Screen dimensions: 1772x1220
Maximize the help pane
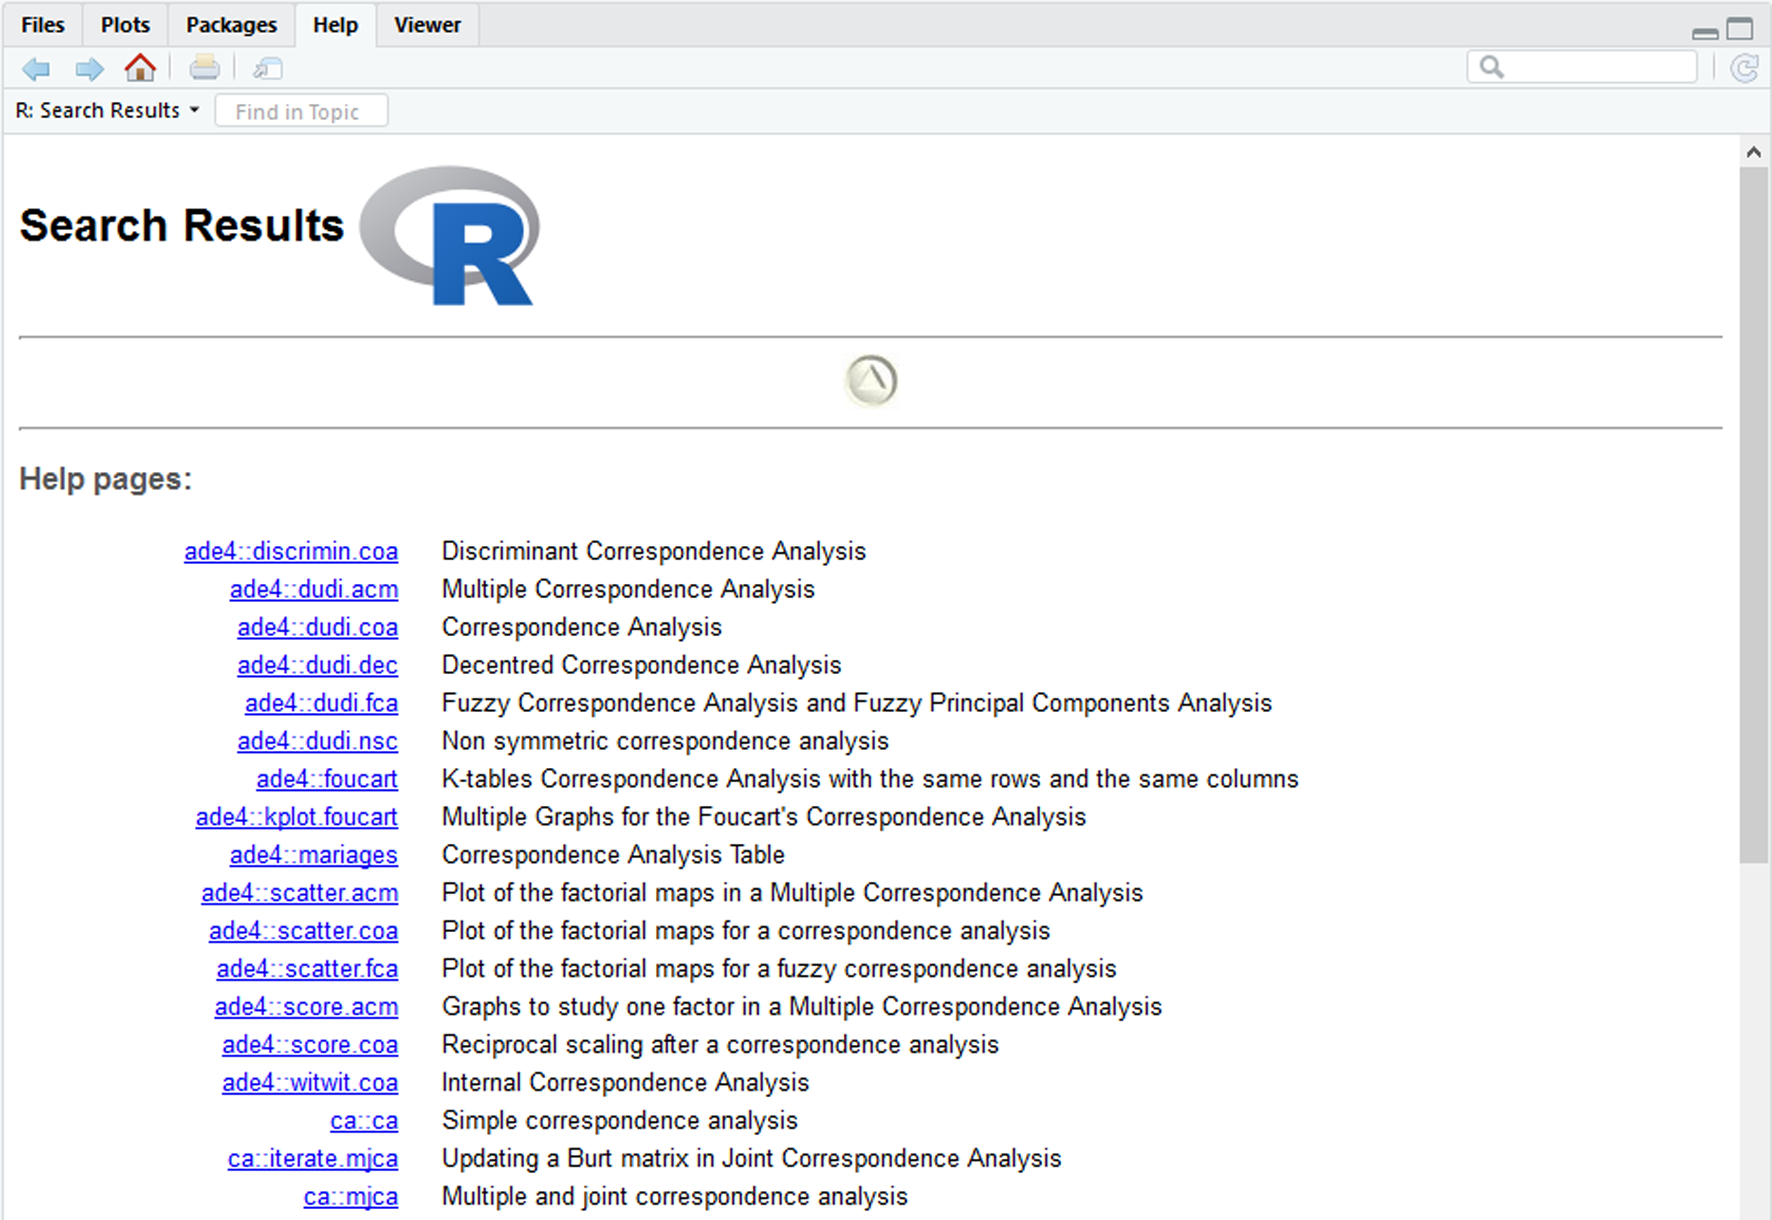pos(1740,29)
